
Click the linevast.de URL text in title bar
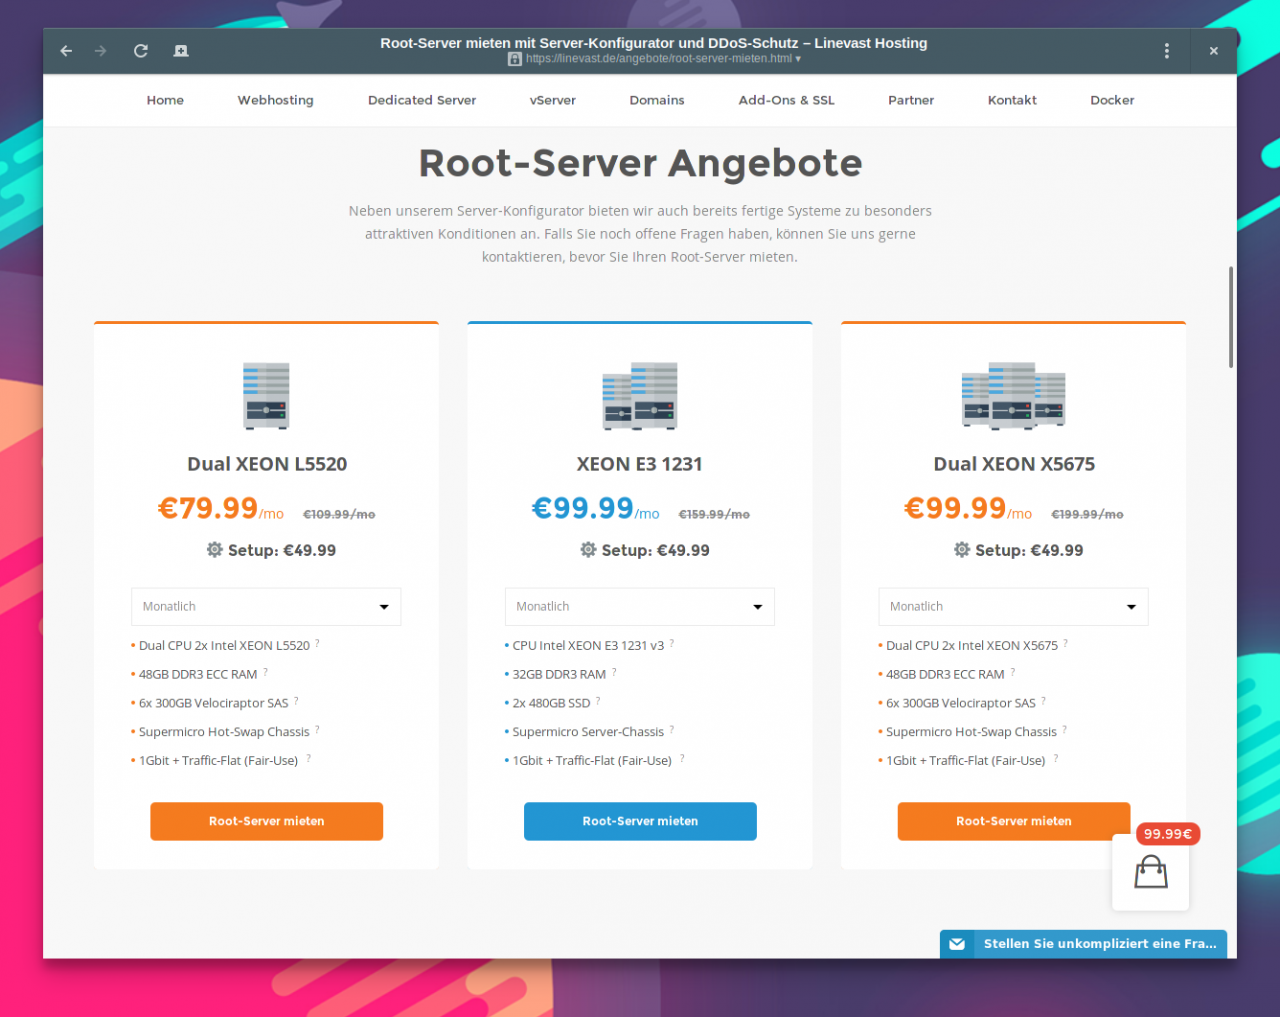point(658,59)
